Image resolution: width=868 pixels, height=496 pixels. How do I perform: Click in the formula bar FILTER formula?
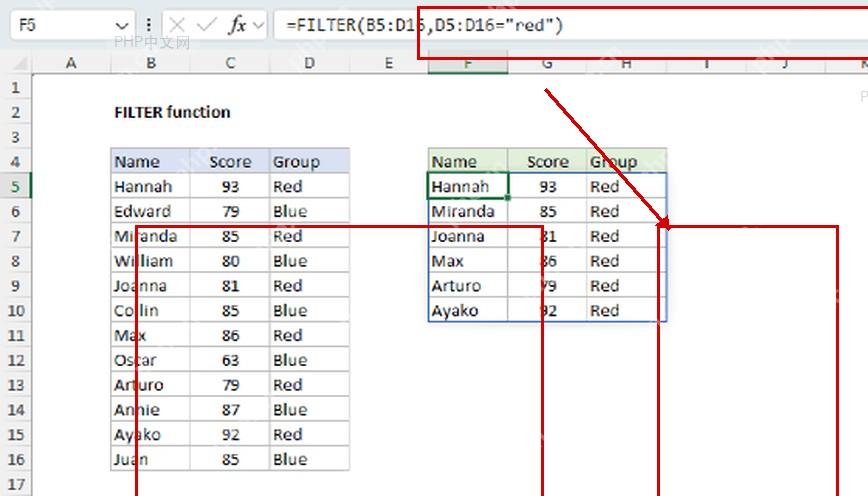click(x=424, y=25)
